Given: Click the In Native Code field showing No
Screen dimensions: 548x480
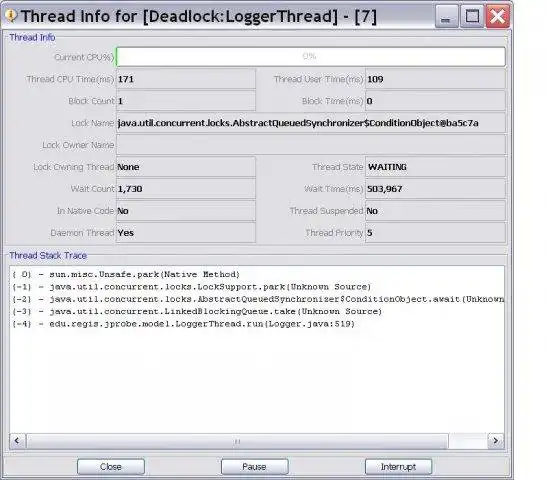Looking at the screenshot, I should 186,211.
